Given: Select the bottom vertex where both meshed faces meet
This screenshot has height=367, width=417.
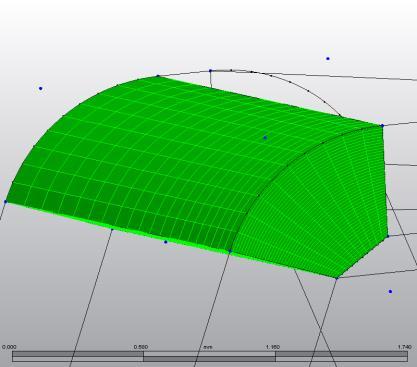Looking at the screenshot, I should click(230, 251).
